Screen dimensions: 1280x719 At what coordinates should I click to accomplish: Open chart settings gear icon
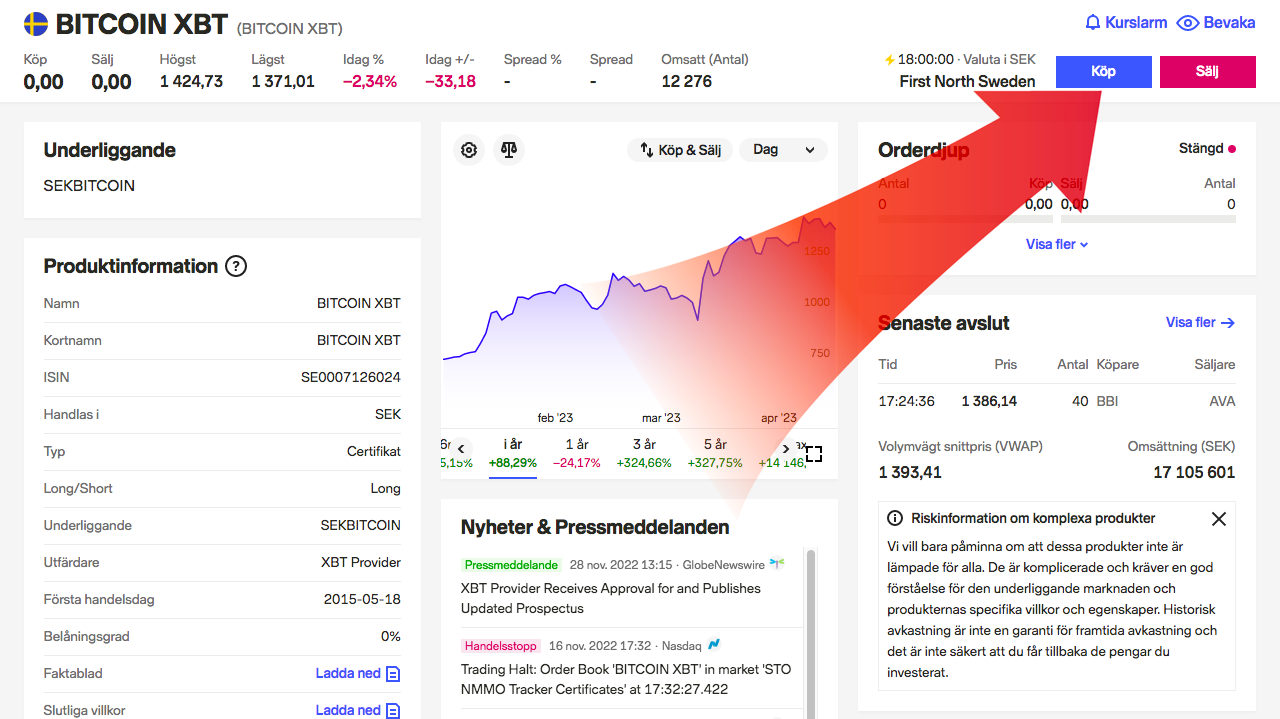point(469,150)
